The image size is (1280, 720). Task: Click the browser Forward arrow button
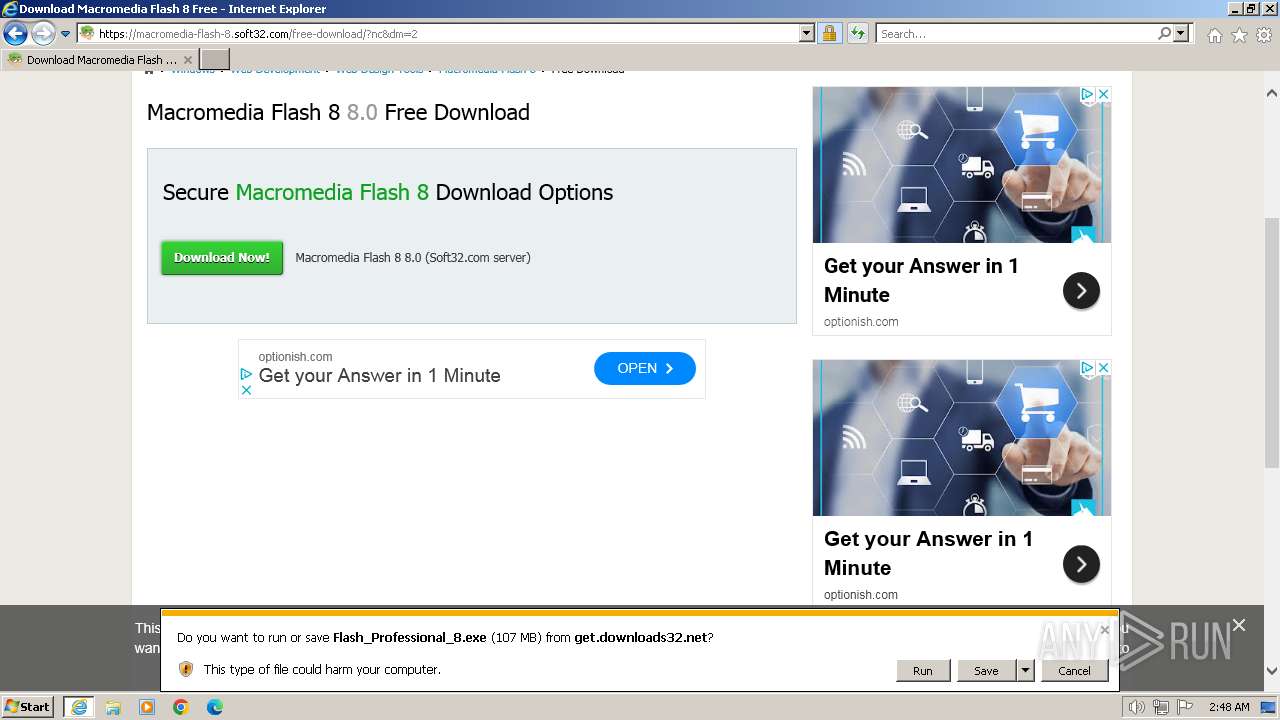click(x=42, y=34)
